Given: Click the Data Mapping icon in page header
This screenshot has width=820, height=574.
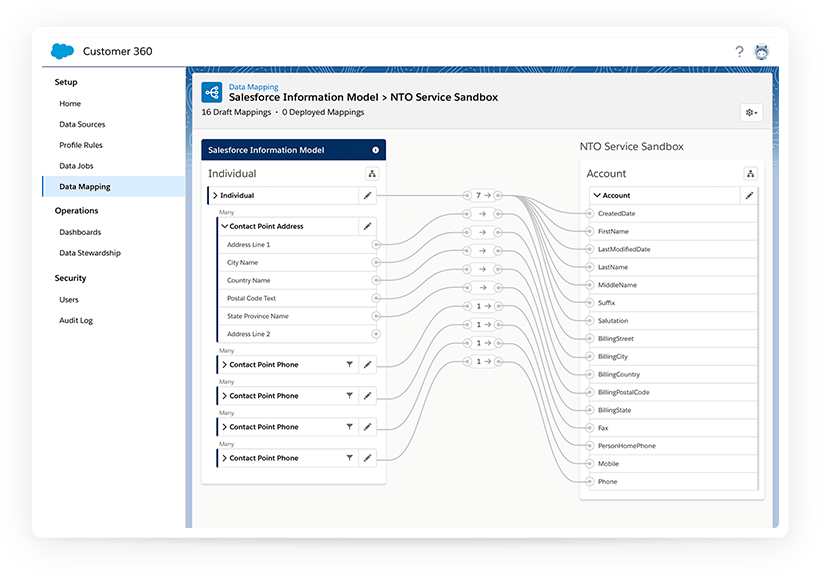Looking at the screenshot, I should click(x=212, y=92).
